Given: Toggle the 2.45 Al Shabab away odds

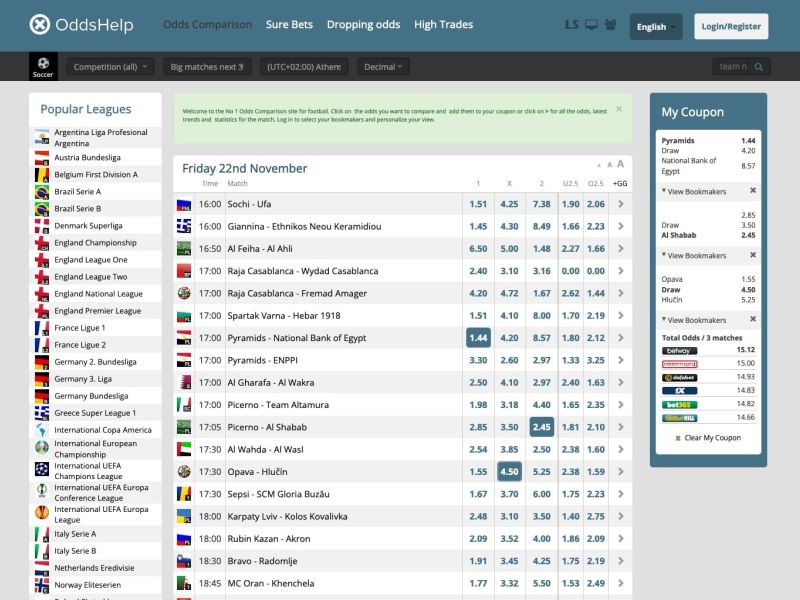Looking at the screenshot, I should point(541,427).
